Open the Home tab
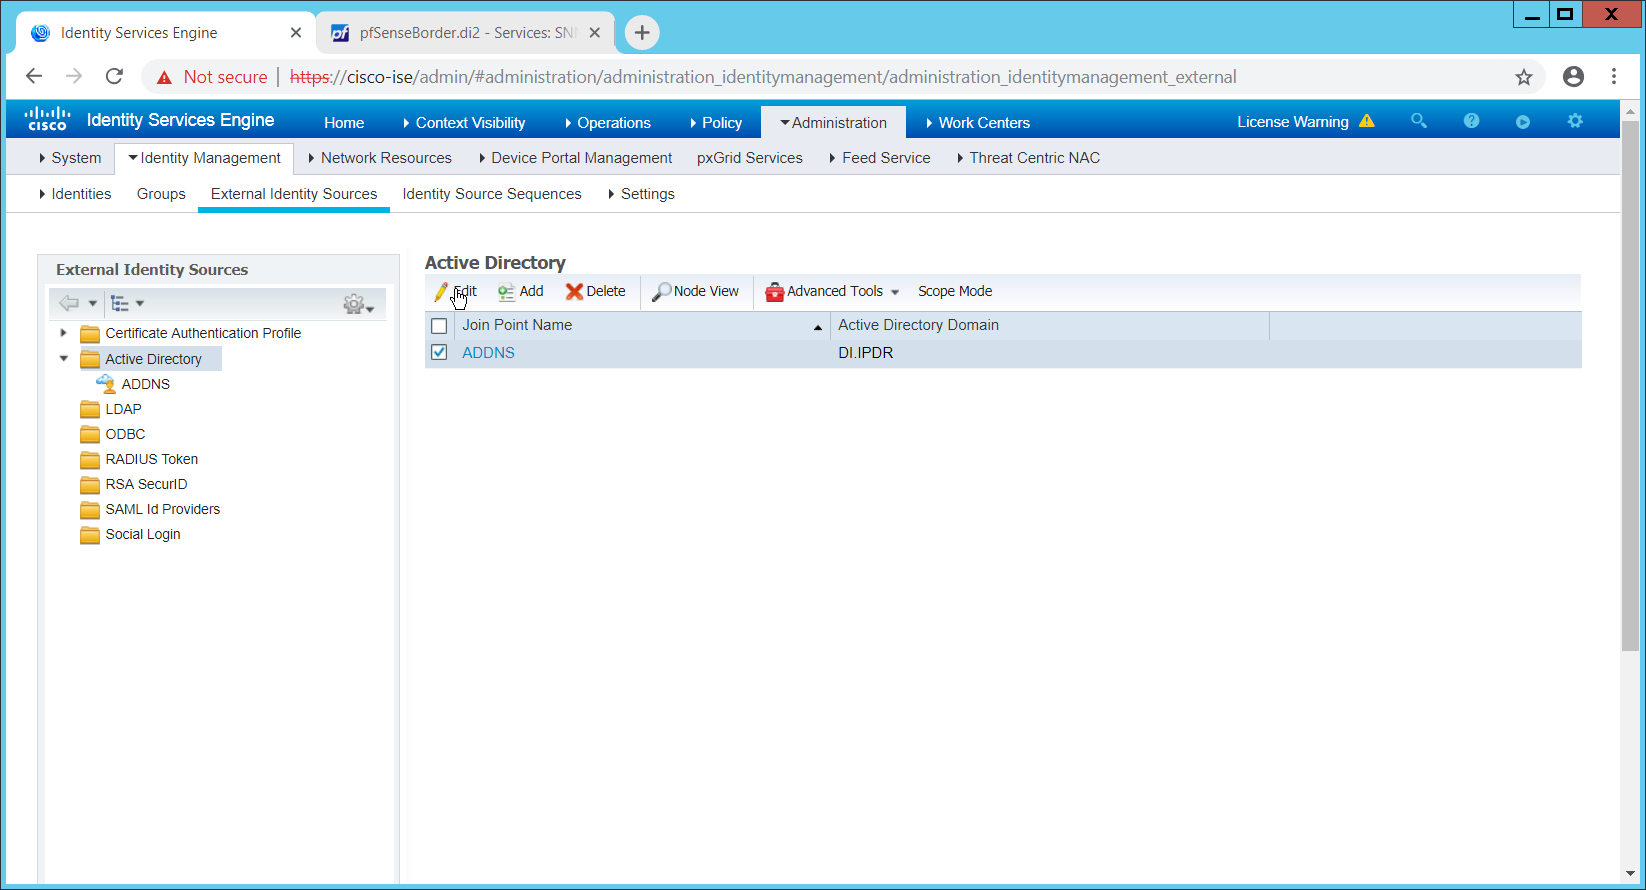 pos(344,122)
